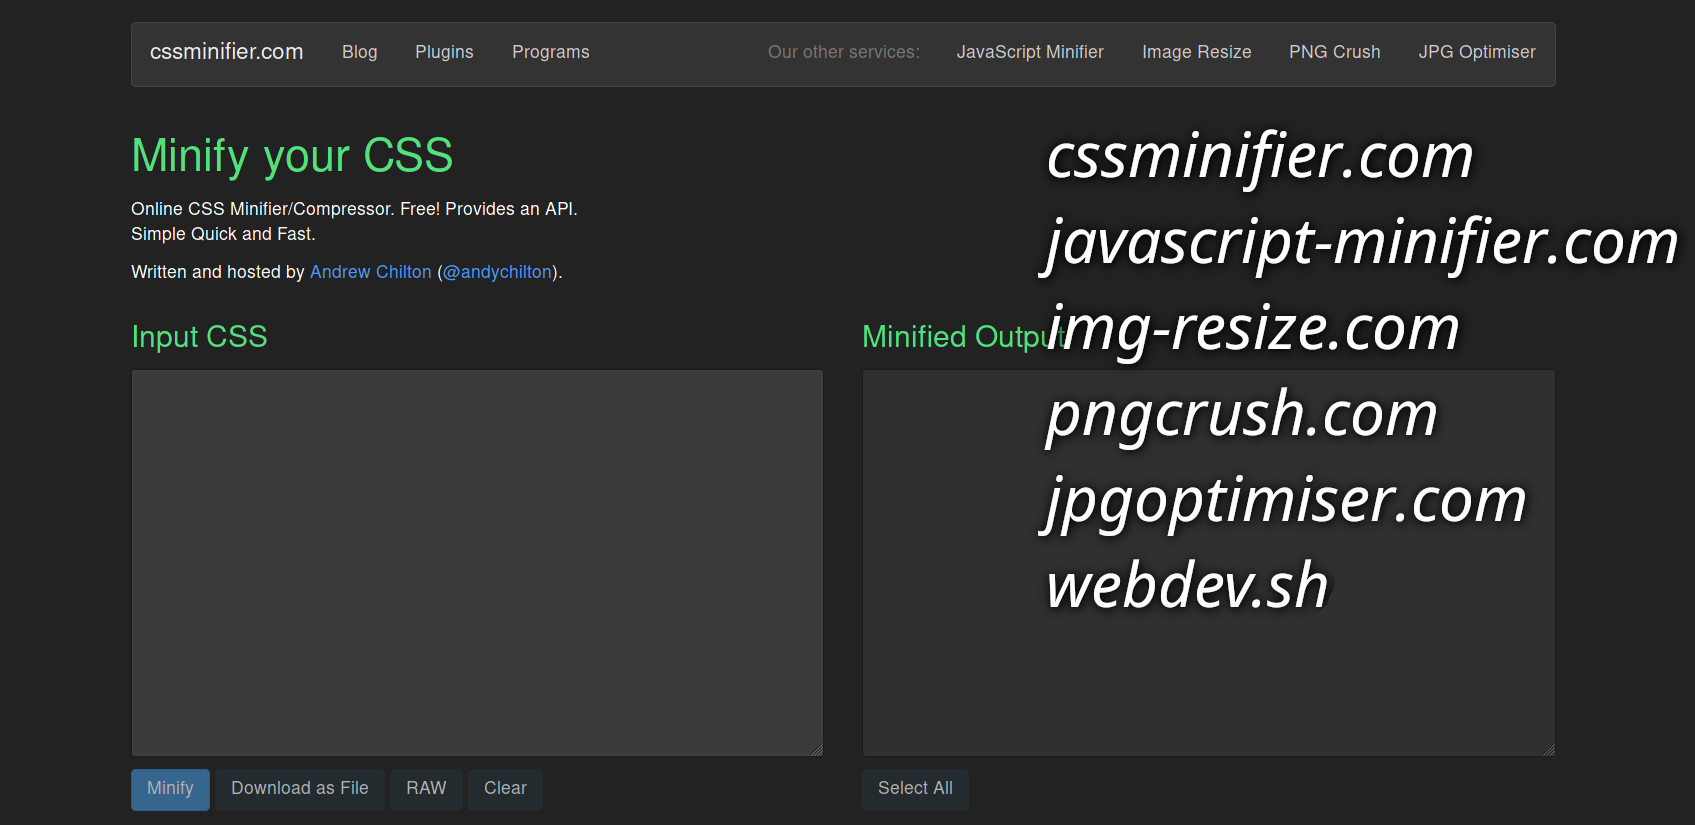Click the 'Input CSS' heading
The height and width of the screenshot is (825, 1695).
point(199,337)
